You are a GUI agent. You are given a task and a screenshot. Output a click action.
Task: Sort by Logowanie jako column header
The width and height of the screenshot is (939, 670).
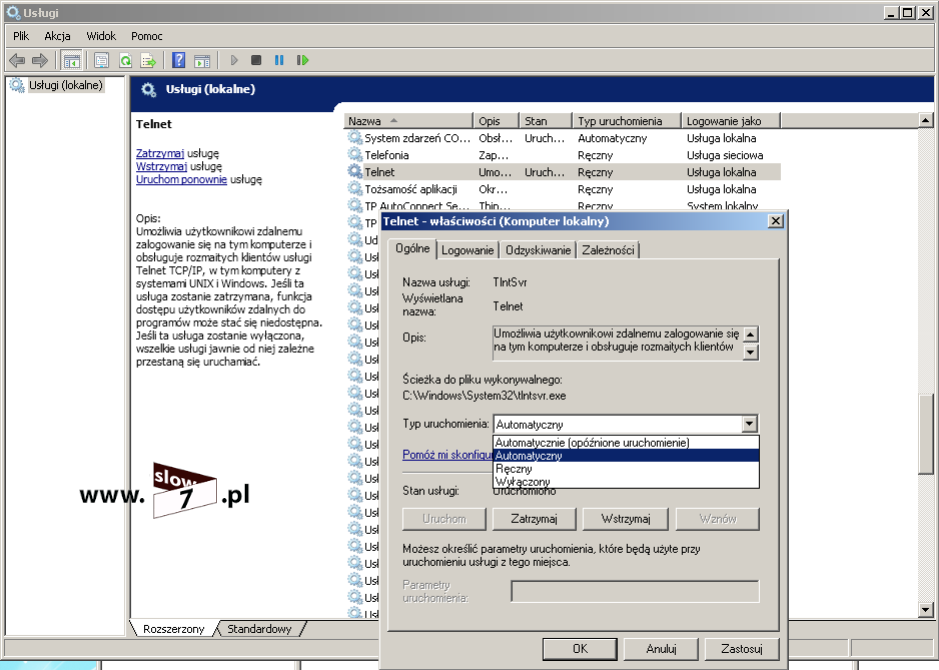click(731, 121)
